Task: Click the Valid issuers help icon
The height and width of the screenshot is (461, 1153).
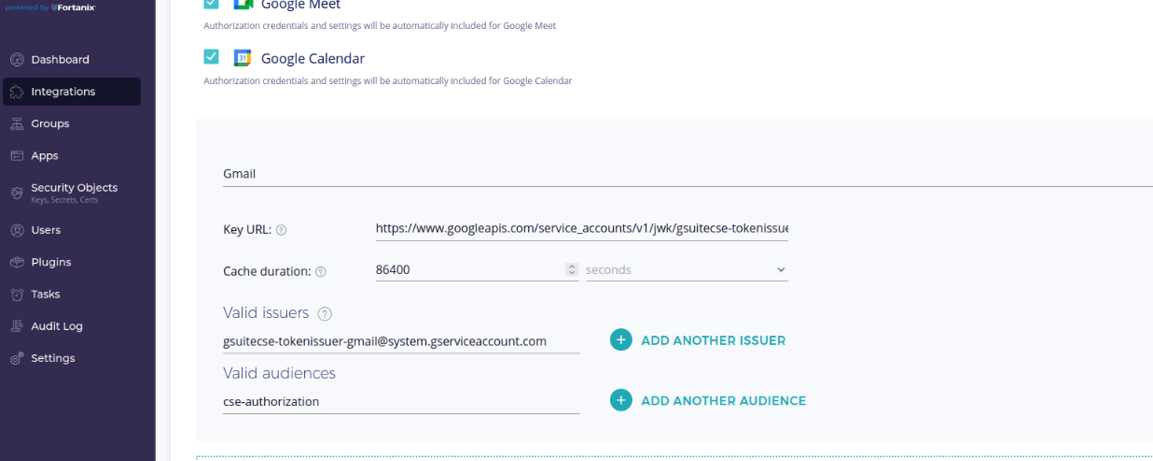Action: coord(324,314)
